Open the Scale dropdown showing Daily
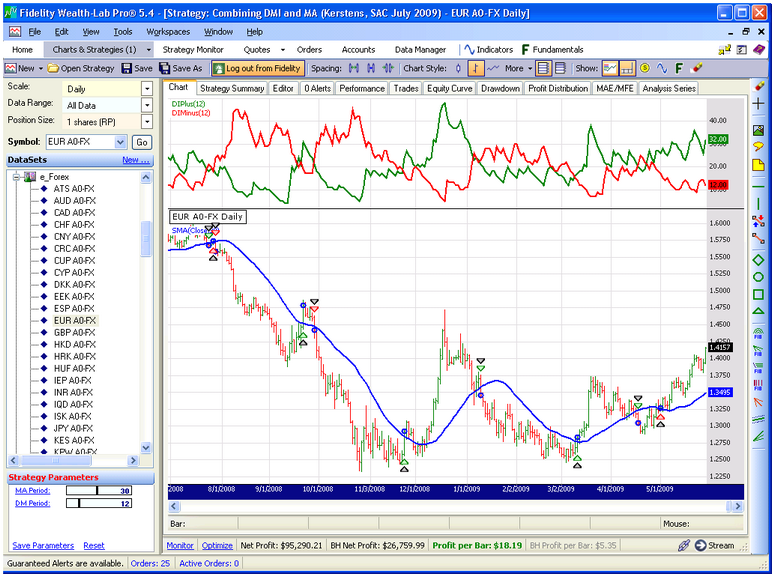The image size is (772, 574). tap(147, 88)
